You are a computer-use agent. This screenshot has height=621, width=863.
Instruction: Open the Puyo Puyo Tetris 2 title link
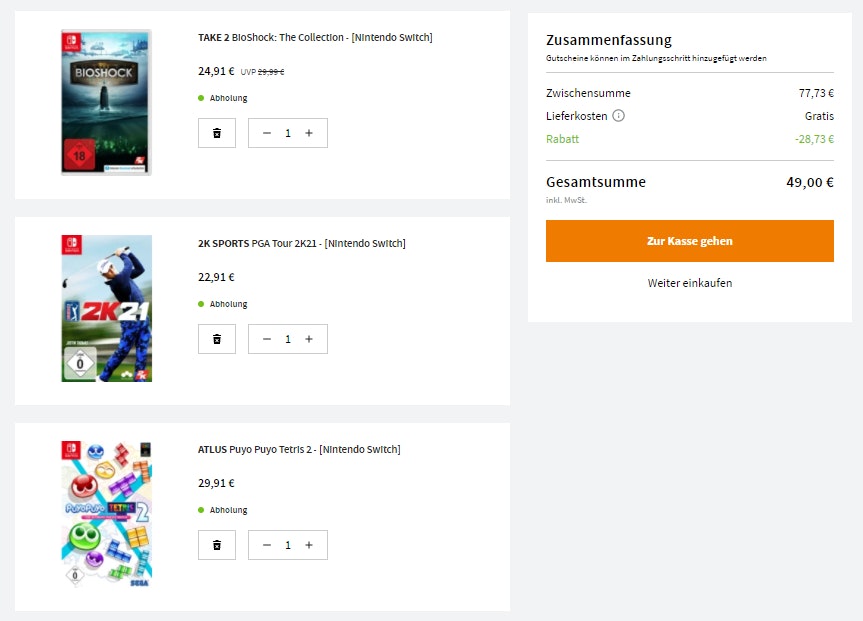pyautogui.click(x=299, y=450)
